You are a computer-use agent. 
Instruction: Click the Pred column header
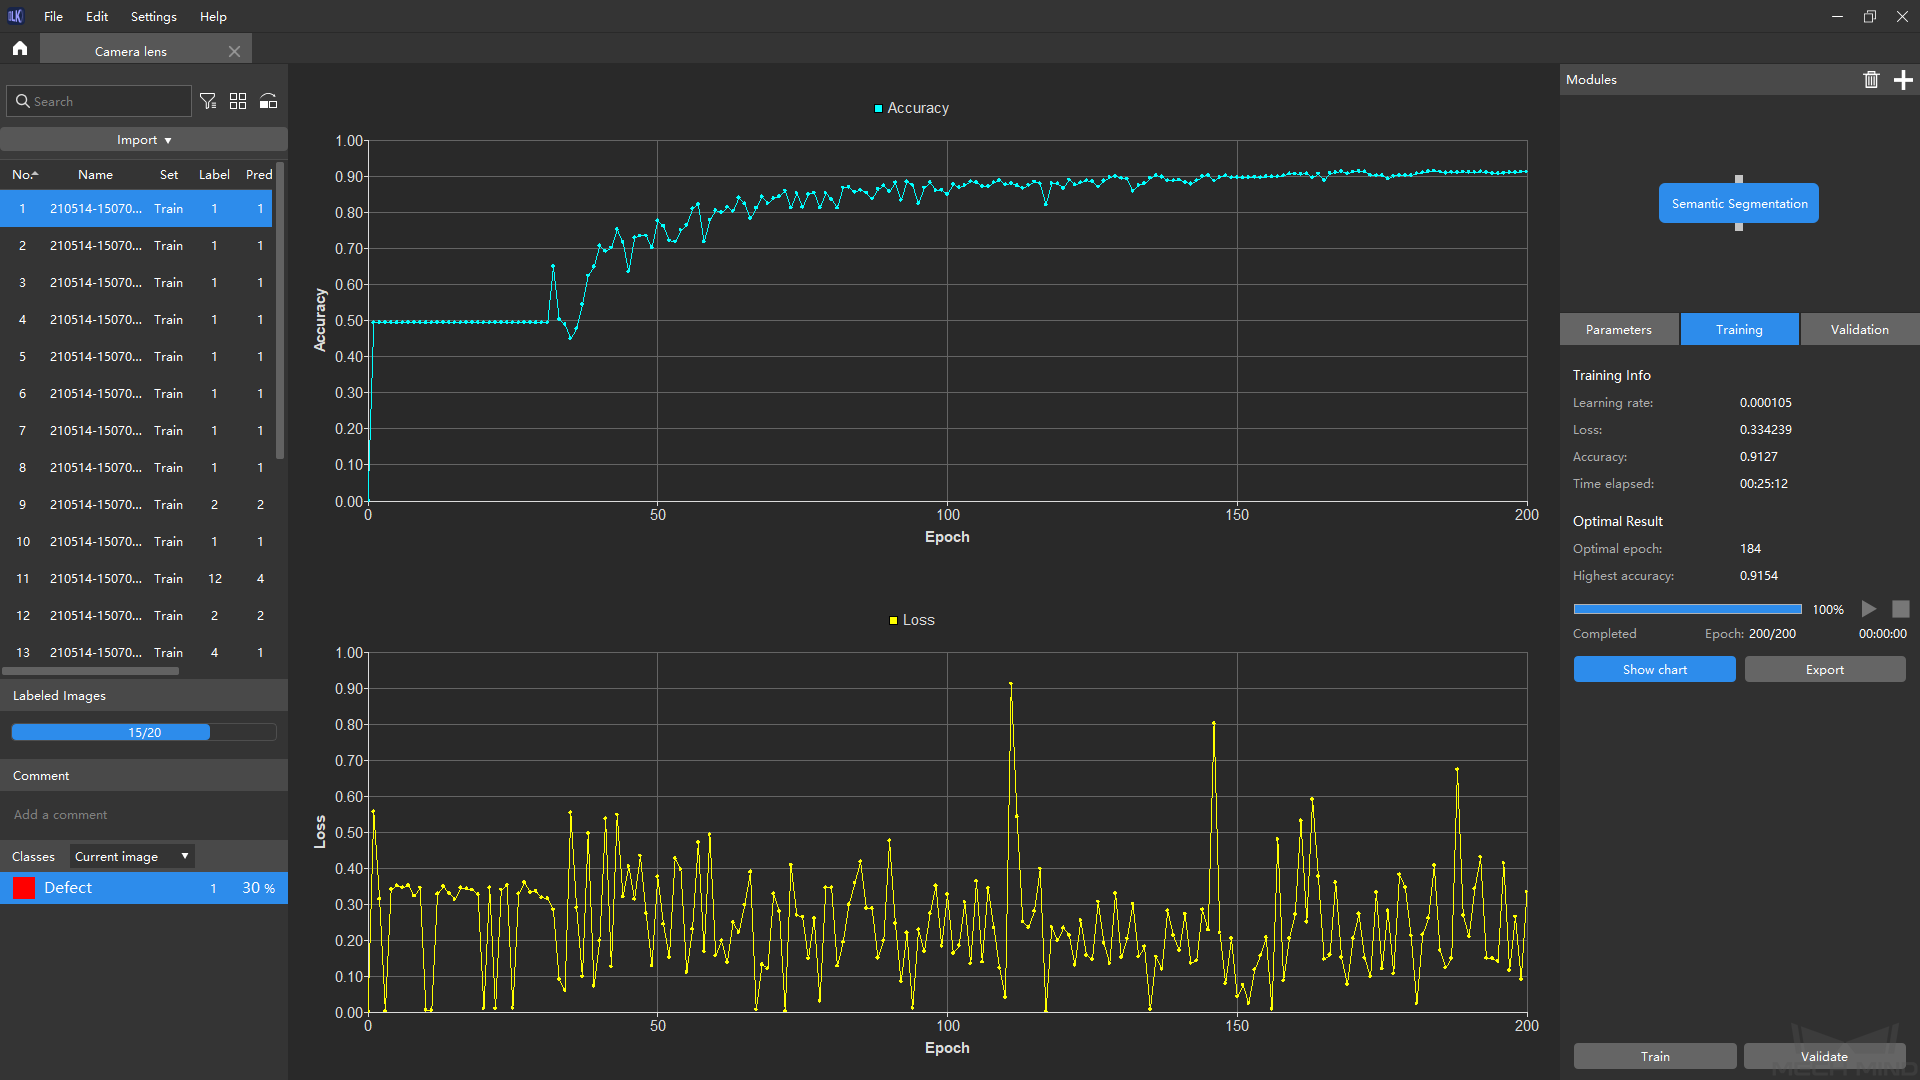[259, 174]
